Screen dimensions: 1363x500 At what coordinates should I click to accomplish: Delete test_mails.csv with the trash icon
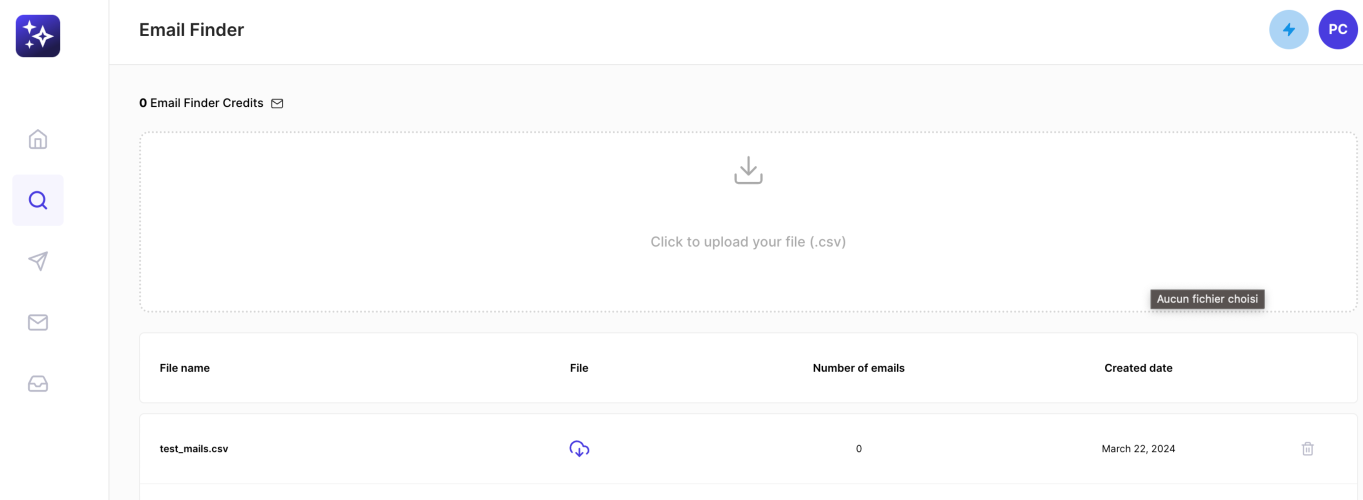pyautogui.click(x=1307, y=449)
